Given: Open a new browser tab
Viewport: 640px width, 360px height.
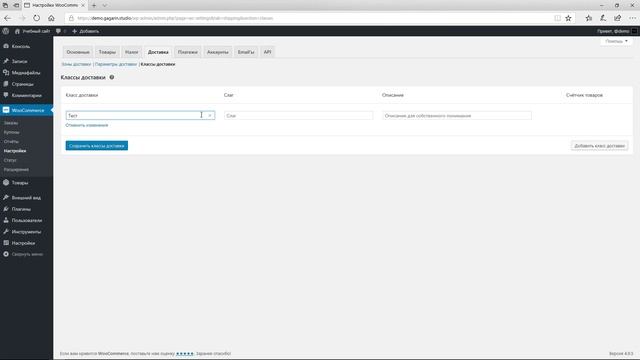Looking at the screenshot, I should tap(94, 5).
